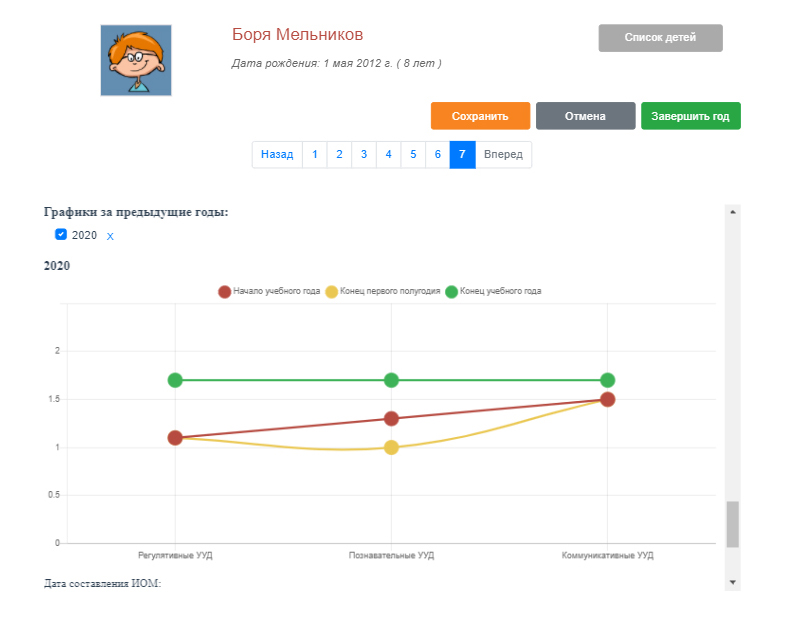Click the child's avatar picture
The height and width of the screenshot is (625, 785).
pos(136,61)
